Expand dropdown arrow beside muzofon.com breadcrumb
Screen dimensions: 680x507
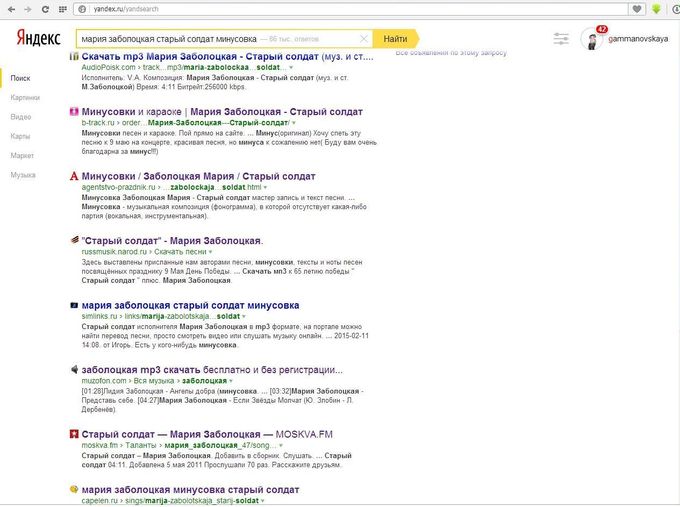pyautogui.click(x=231, y=381)
